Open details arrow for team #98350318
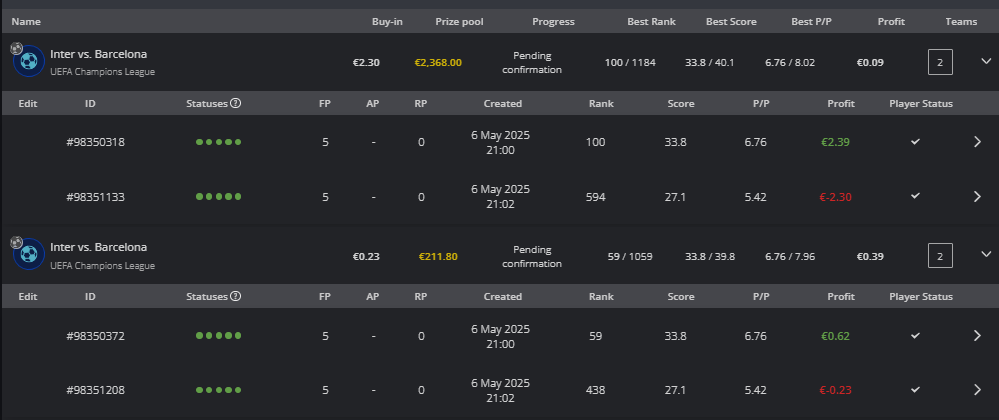999x420 pixels. [977, 142]
